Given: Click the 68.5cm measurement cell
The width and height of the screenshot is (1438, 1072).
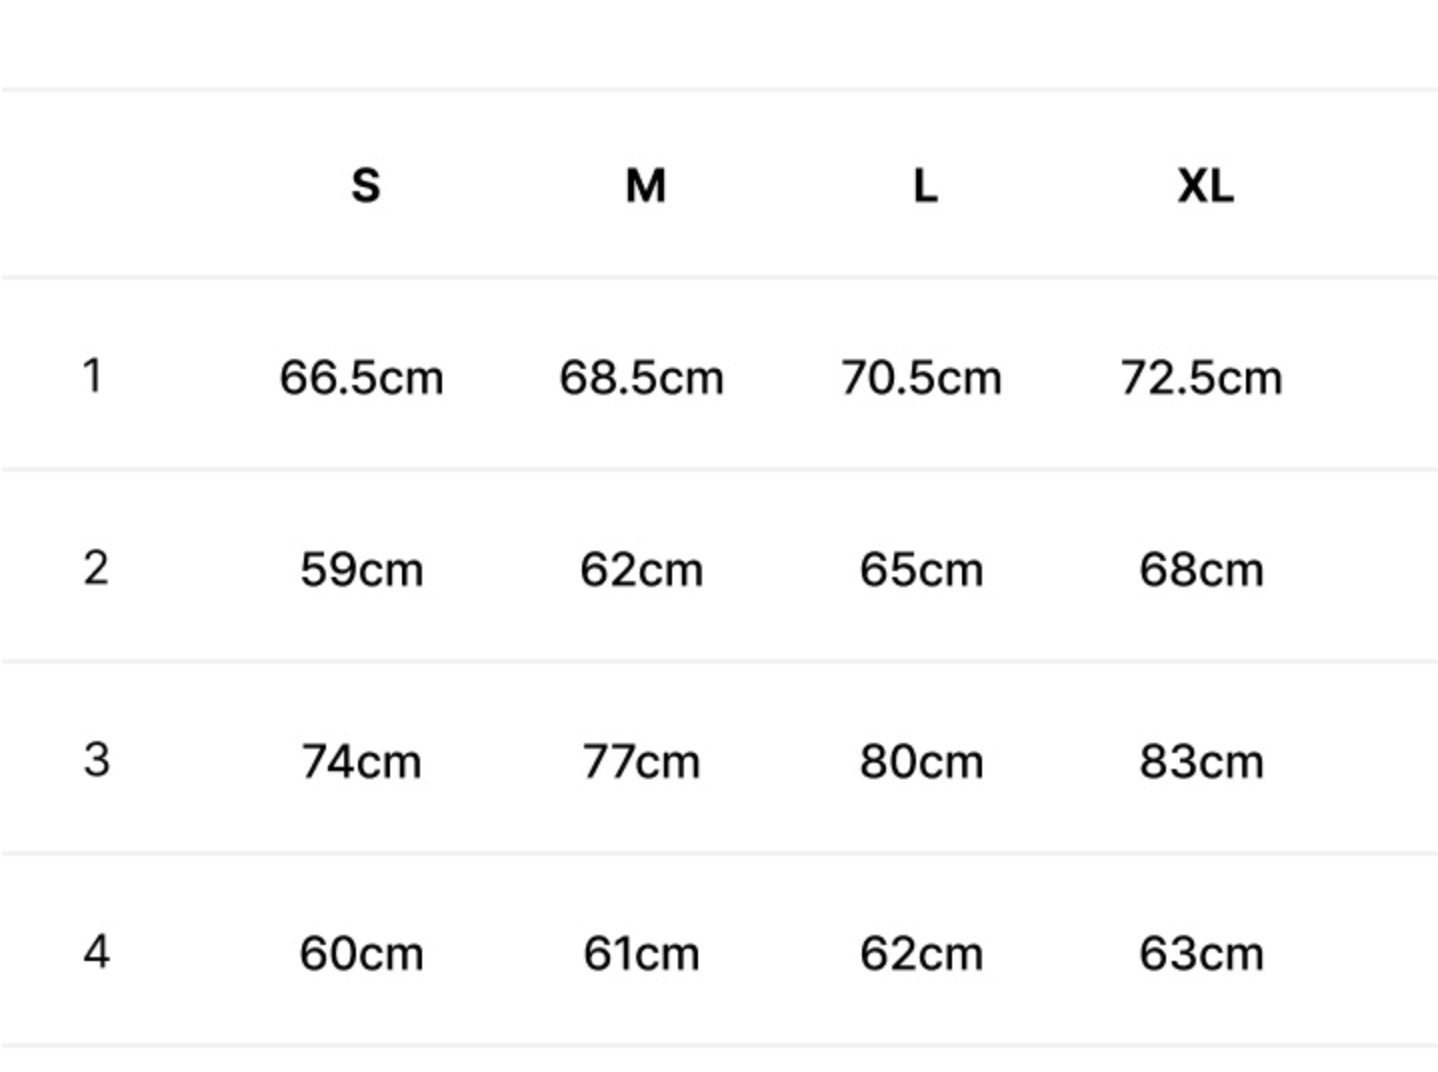Looking at the screenshot, I should click(641, 378).
